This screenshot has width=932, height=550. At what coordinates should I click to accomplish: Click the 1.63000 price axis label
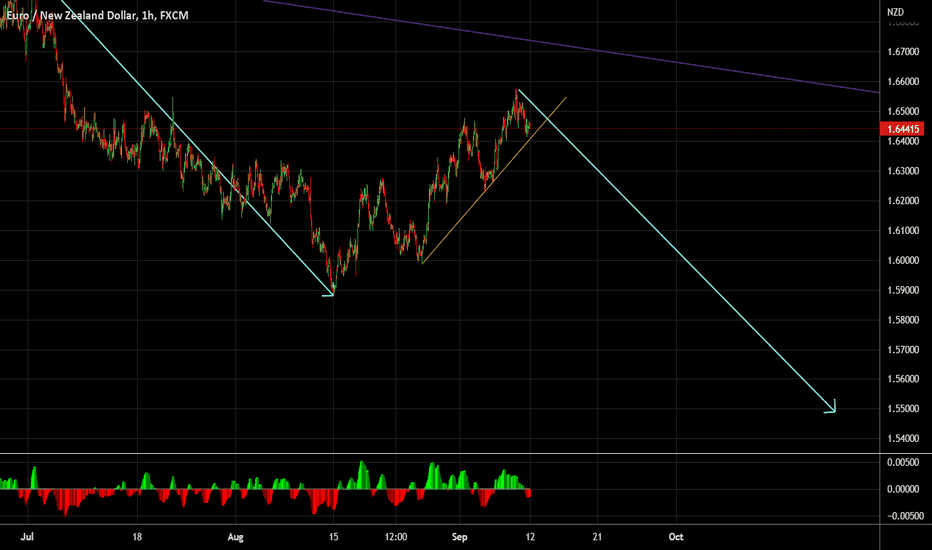click(903, 171)
